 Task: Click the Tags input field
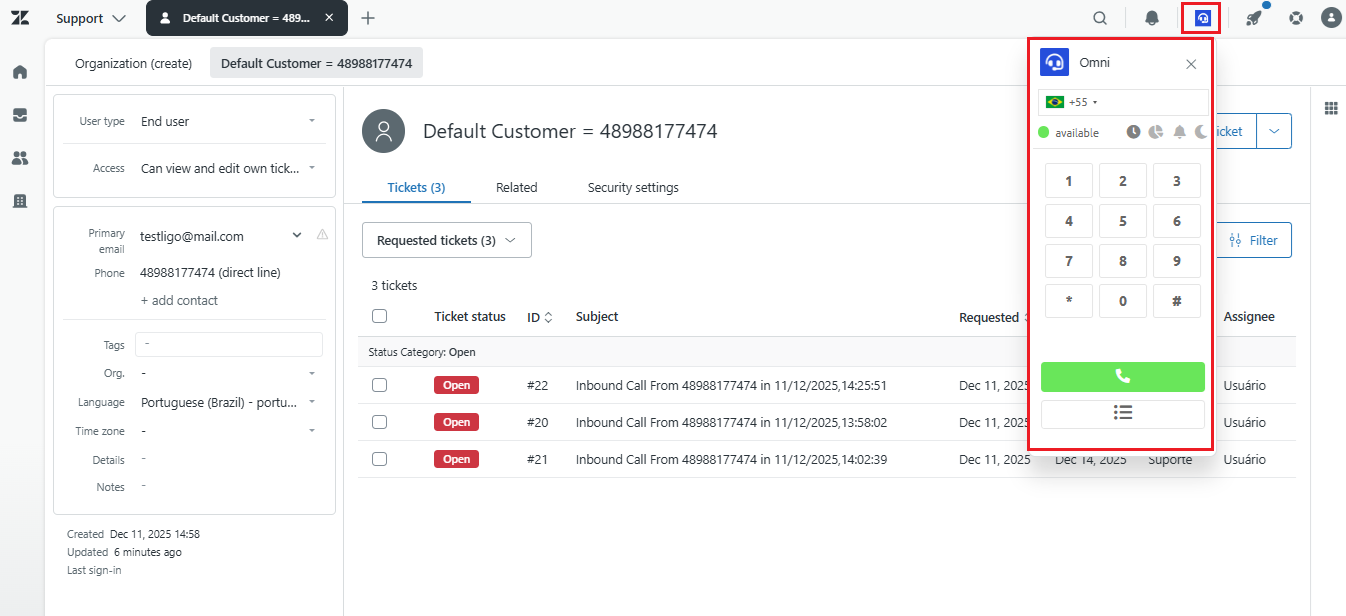[x=229, y=344]
